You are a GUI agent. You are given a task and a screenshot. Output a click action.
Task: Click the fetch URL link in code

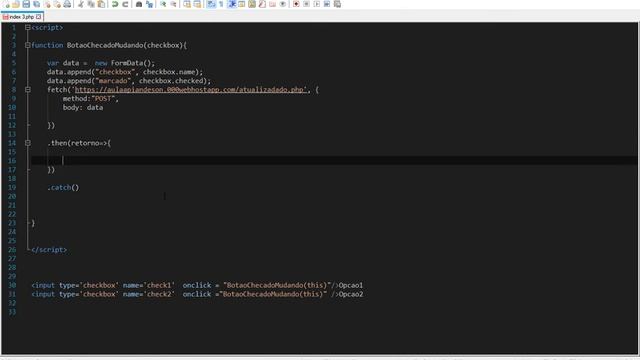tap(190, 89)
